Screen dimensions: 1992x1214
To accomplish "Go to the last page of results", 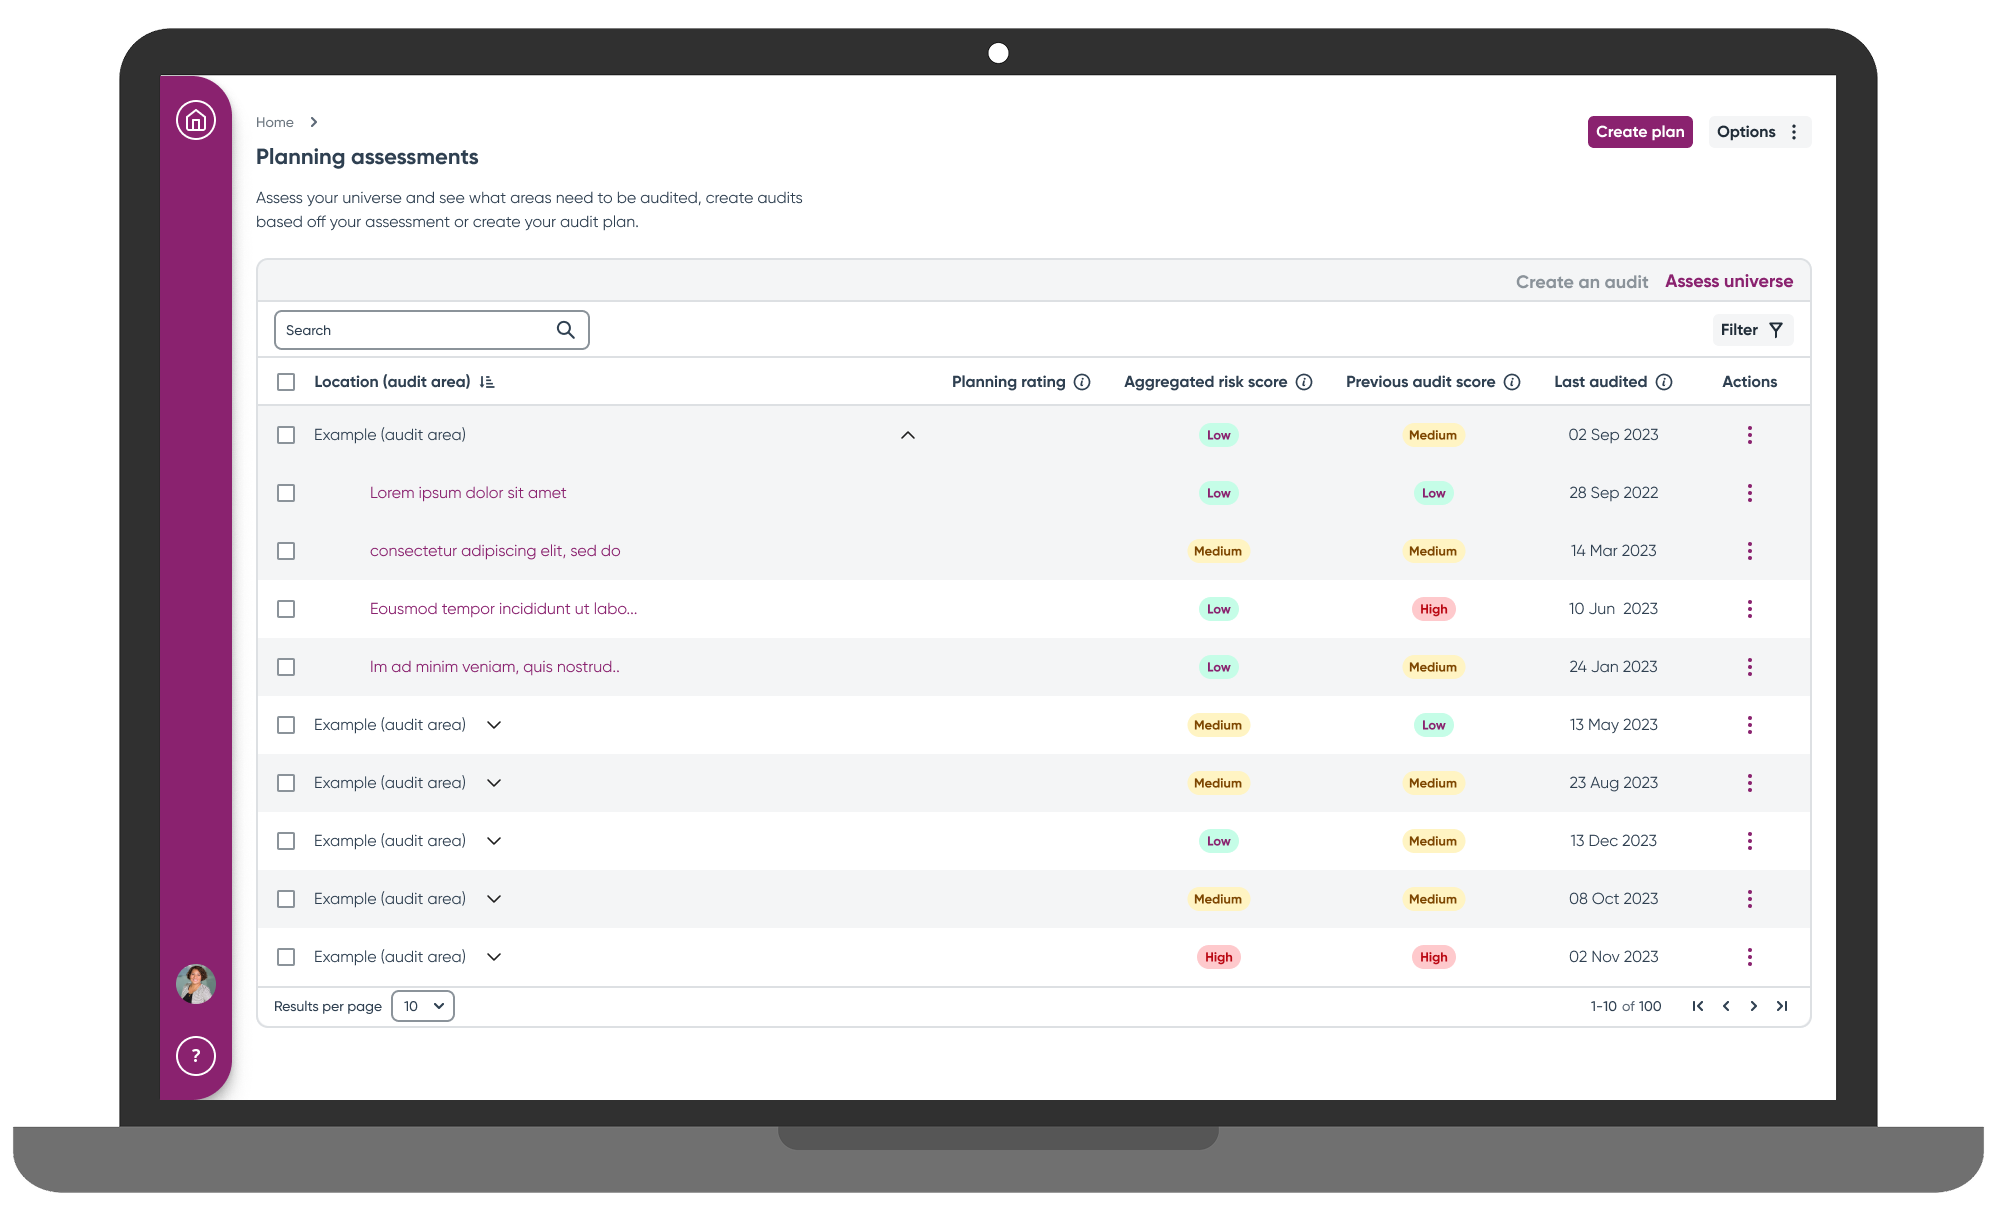I will click(1782, 1006).
